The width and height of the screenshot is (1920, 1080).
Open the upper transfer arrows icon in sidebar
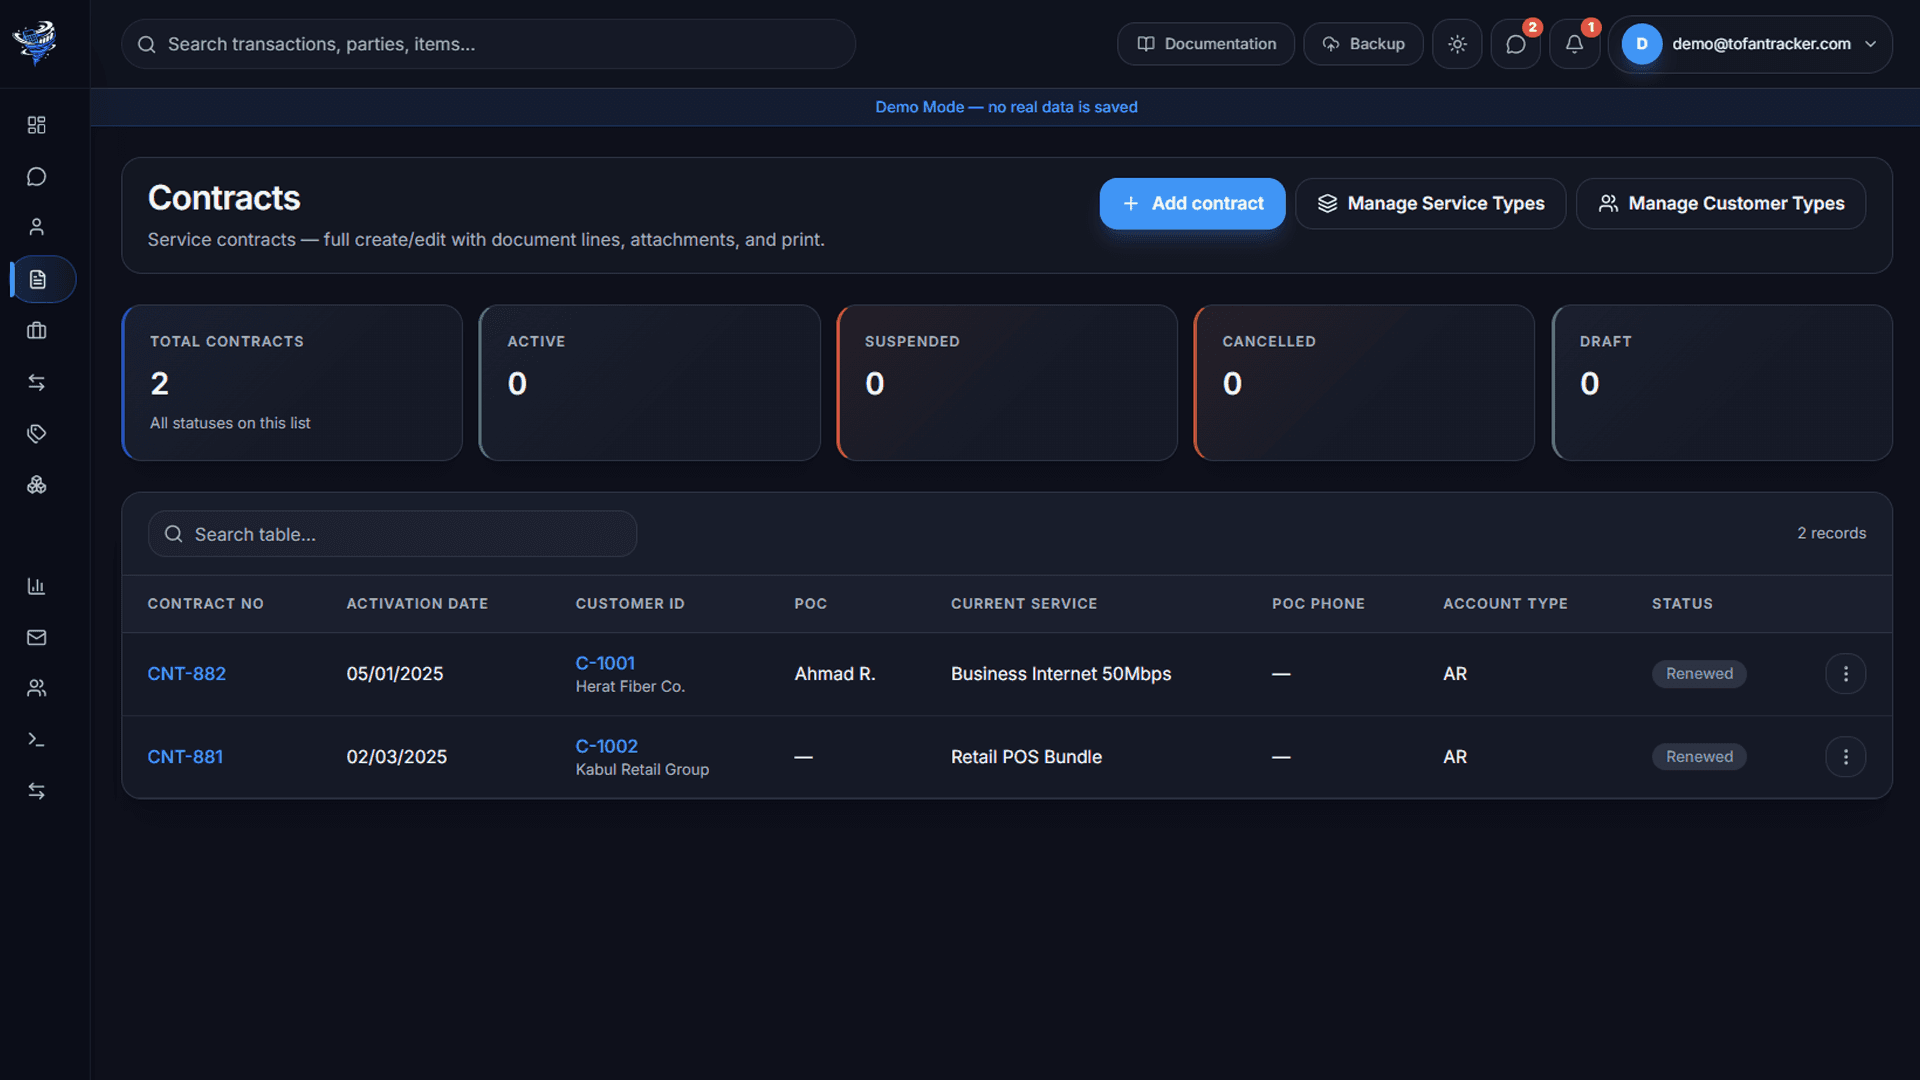37,382
